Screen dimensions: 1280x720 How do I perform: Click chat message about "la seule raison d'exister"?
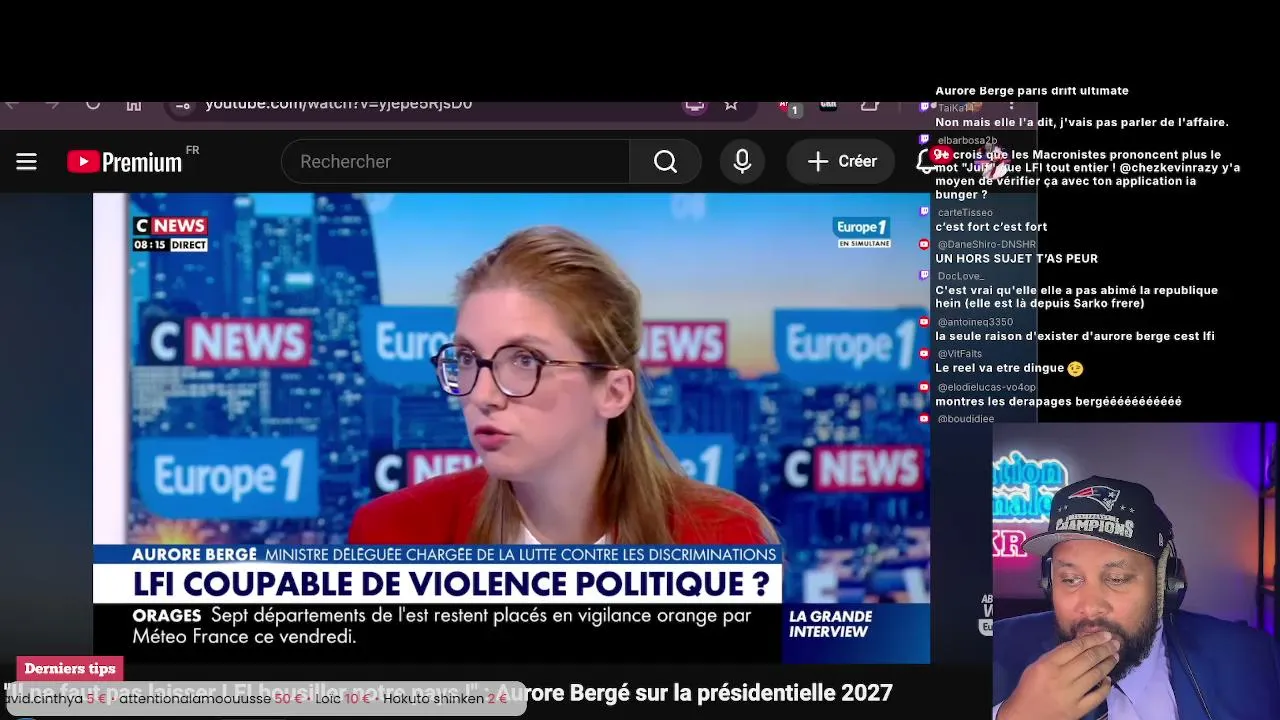pyautogui.click(x=1075, y=337)
